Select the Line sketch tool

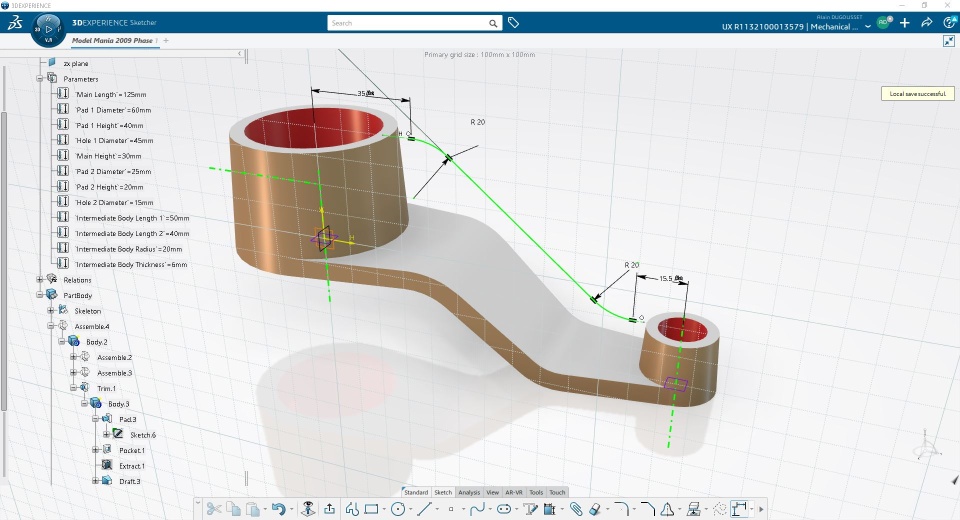[424, 509]
